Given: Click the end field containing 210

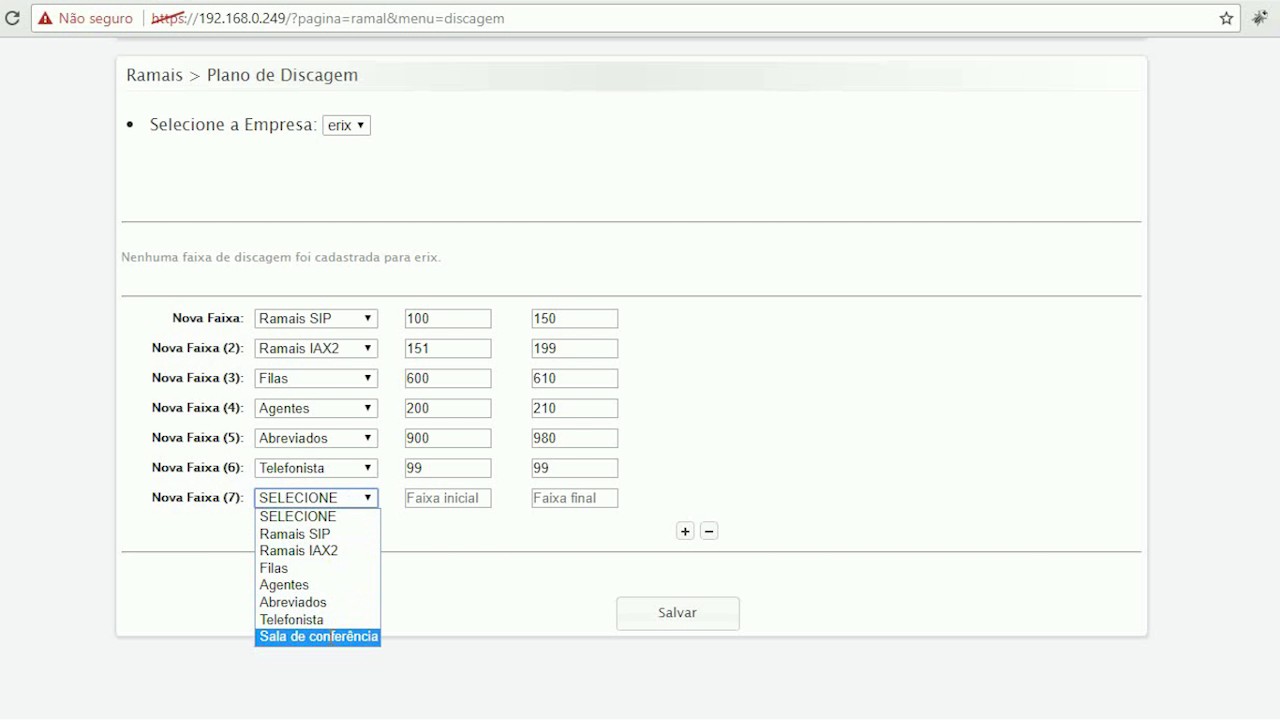Looking at the screenshot, I should pyautogui.click(x=575, y=408).
